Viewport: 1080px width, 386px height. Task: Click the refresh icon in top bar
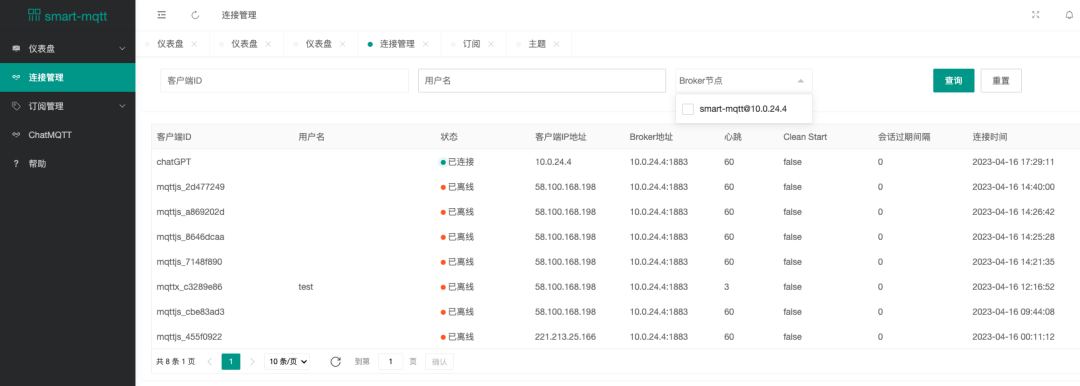[x=195, y=14]
